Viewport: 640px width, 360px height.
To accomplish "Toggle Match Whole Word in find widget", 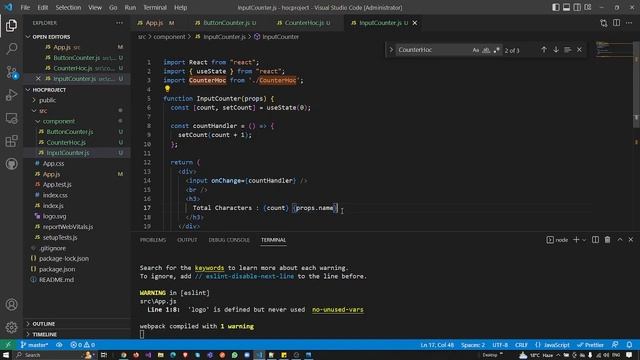I will click(x=486, y=50).
